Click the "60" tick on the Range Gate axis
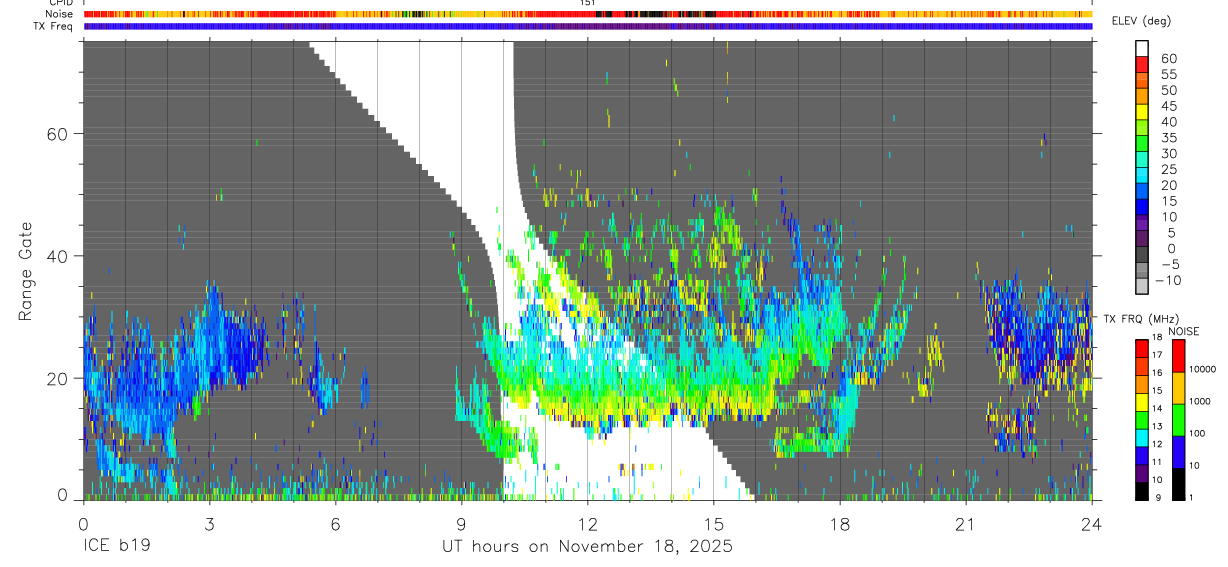The width and height of the screenshot is (1228, 567). [59, 134]
